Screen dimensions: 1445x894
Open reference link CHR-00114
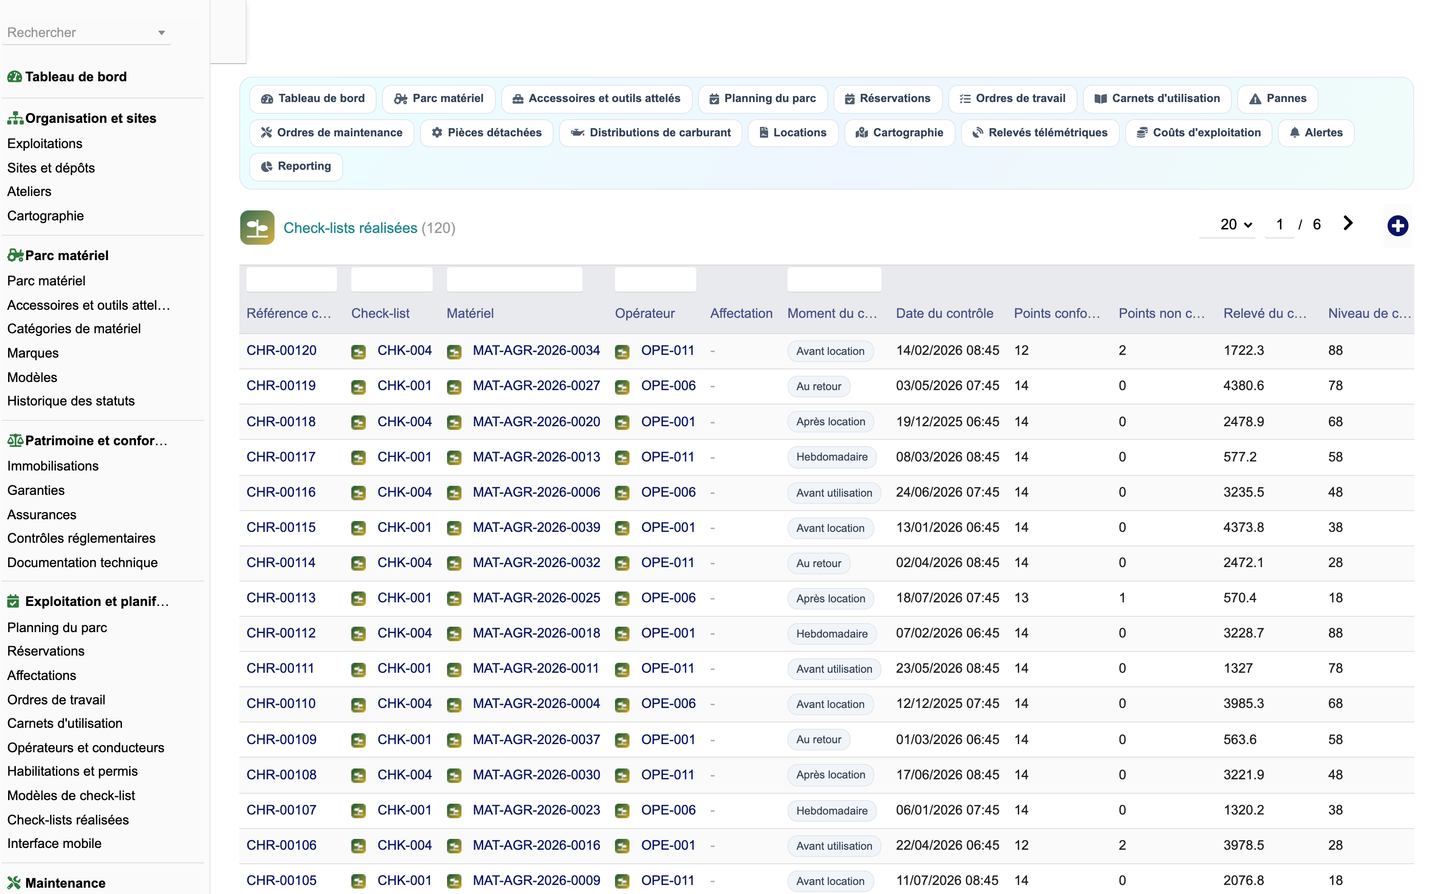coord(281,563)
